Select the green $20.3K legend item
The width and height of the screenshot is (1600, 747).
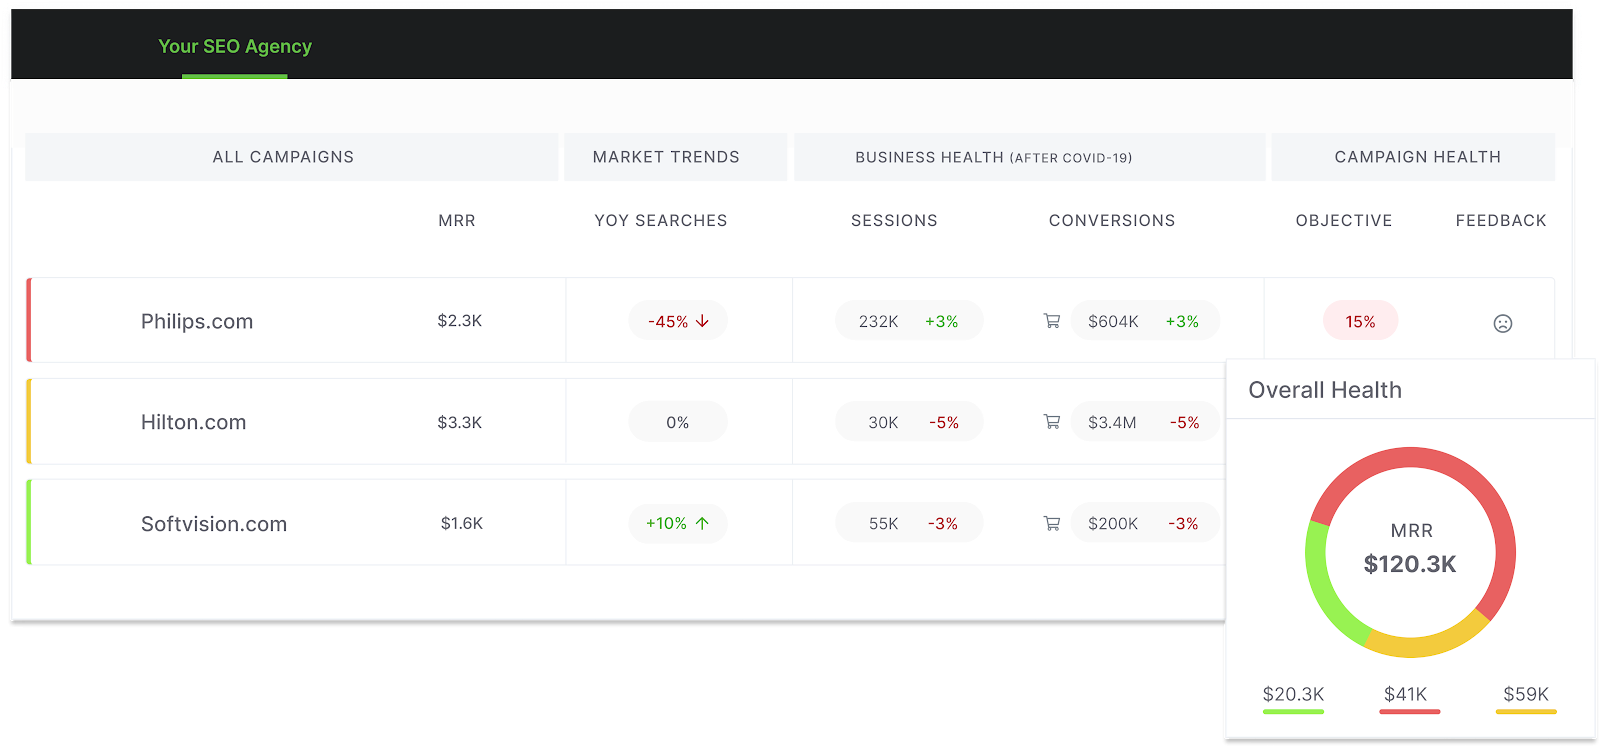[1293, 698]
